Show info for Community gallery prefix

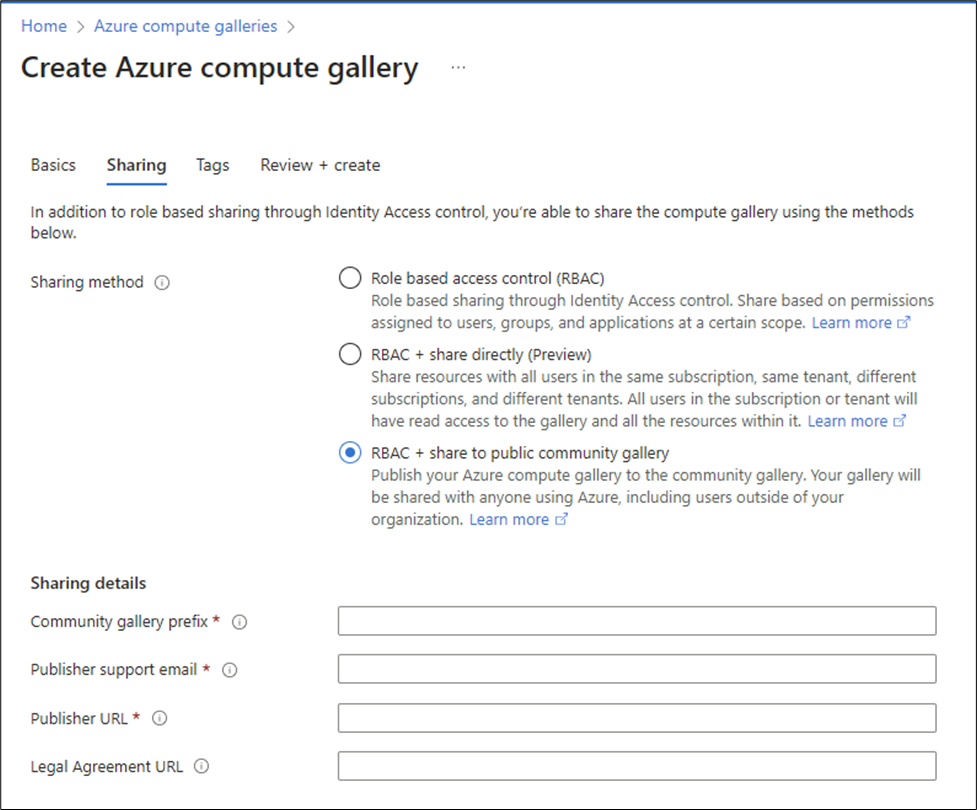[x=239, y=622]
